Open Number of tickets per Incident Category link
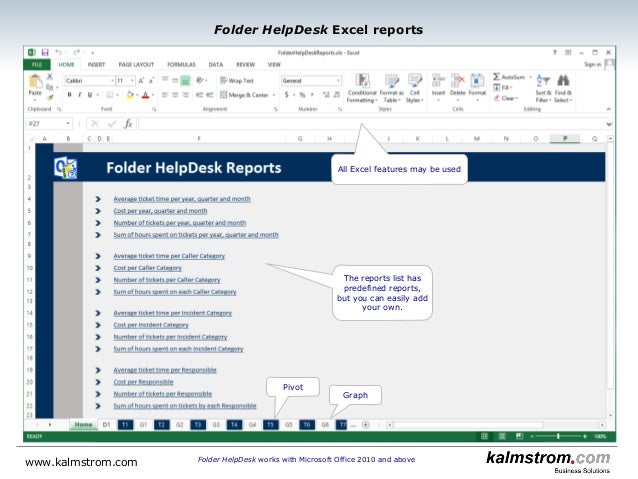The height and width of the screenshot is (479, 638). [170, 337]
